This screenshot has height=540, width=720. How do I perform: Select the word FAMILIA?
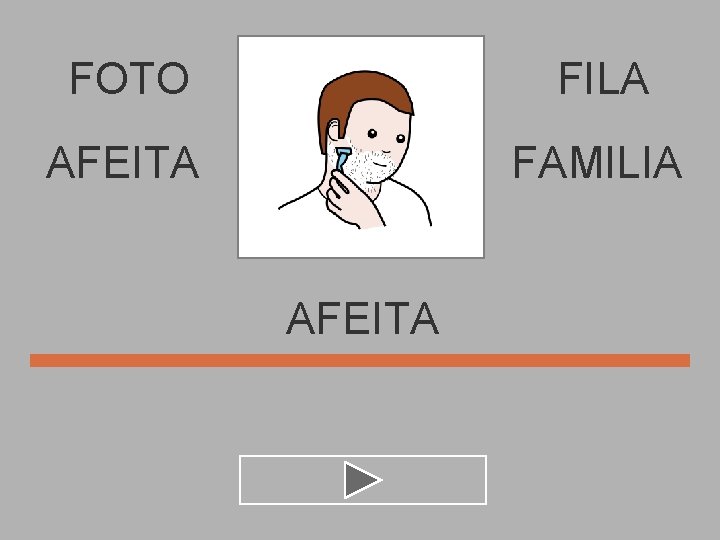pos(597,162)
